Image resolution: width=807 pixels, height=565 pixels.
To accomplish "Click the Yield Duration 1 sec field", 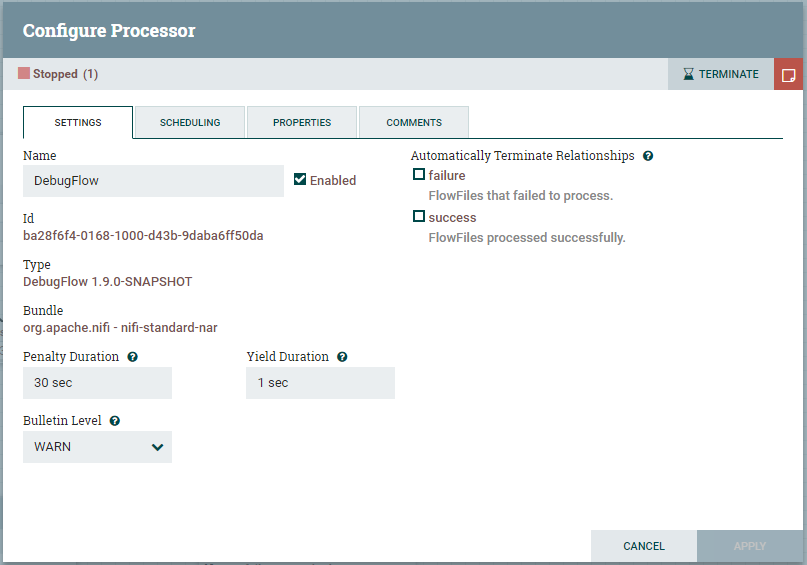I will pyautogui.click(x=320, y=383).
